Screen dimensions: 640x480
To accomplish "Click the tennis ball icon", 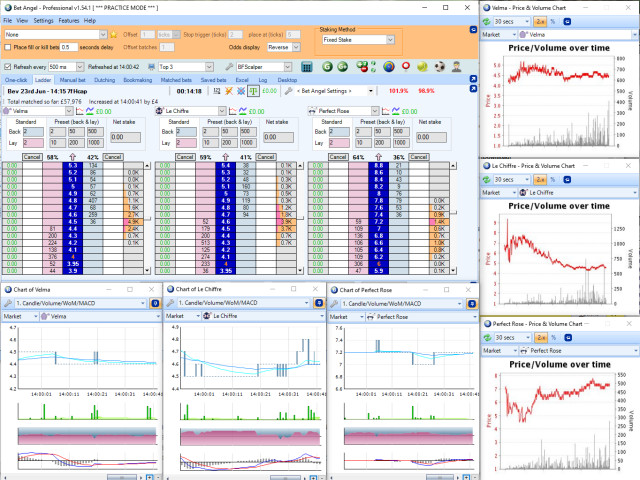I will click(x=422, y=67).
